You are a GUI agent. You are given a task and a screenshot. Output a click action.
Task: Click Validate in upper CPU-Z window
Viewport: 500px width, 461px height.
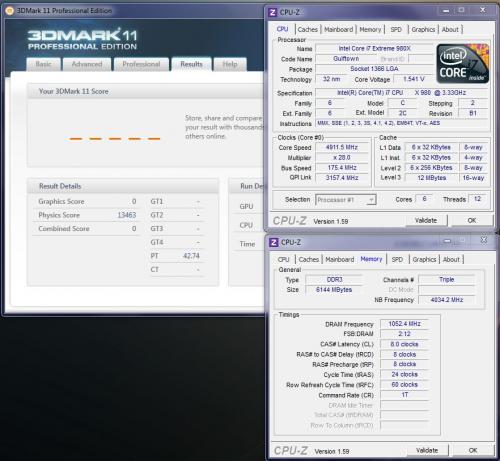426,221
